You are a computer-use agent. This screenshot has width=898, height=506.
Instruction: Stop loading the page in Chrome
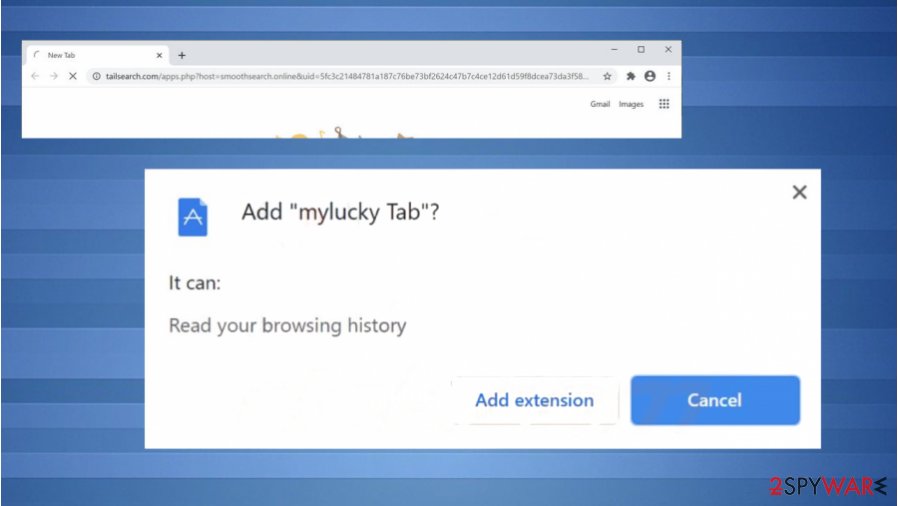(73, 76)
